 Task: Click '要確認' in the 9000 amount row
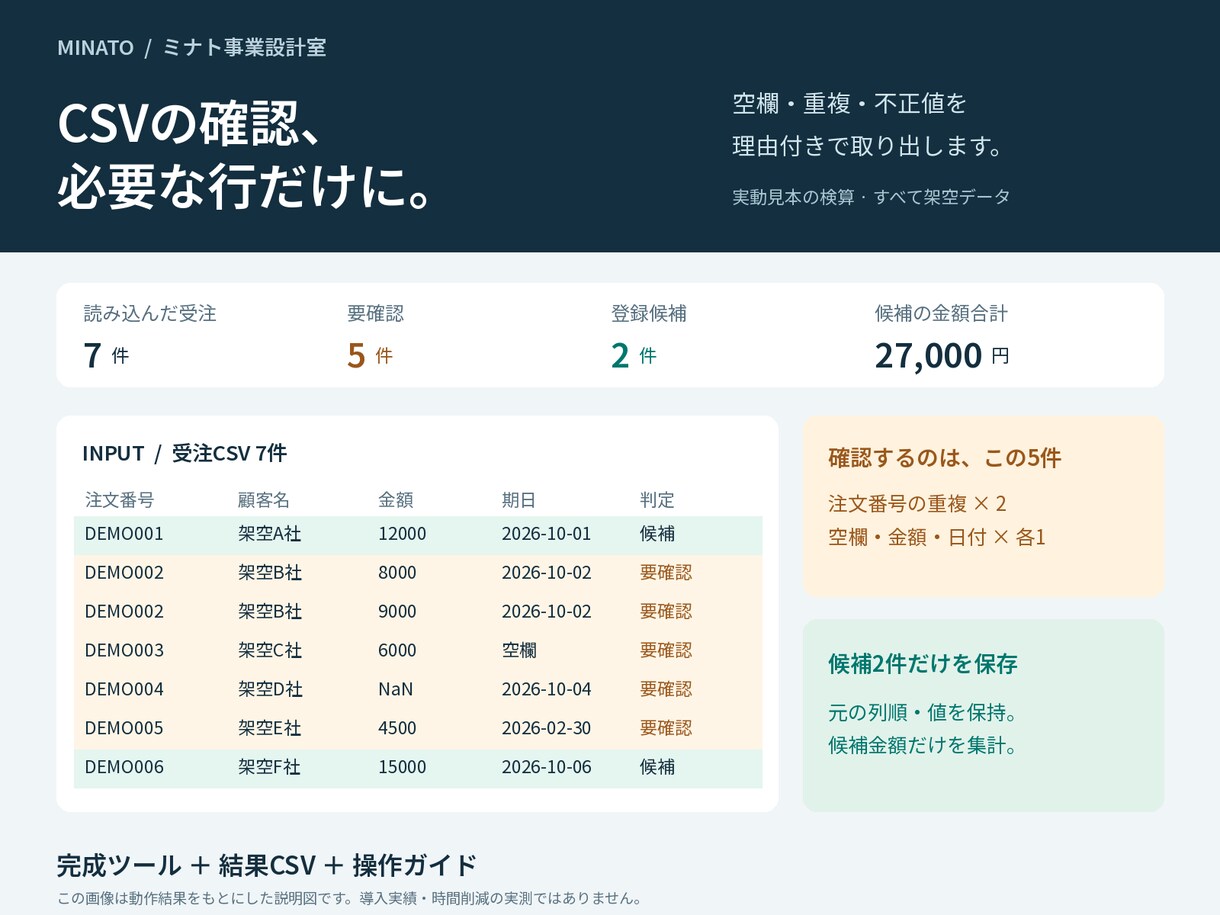coord(666,612)
